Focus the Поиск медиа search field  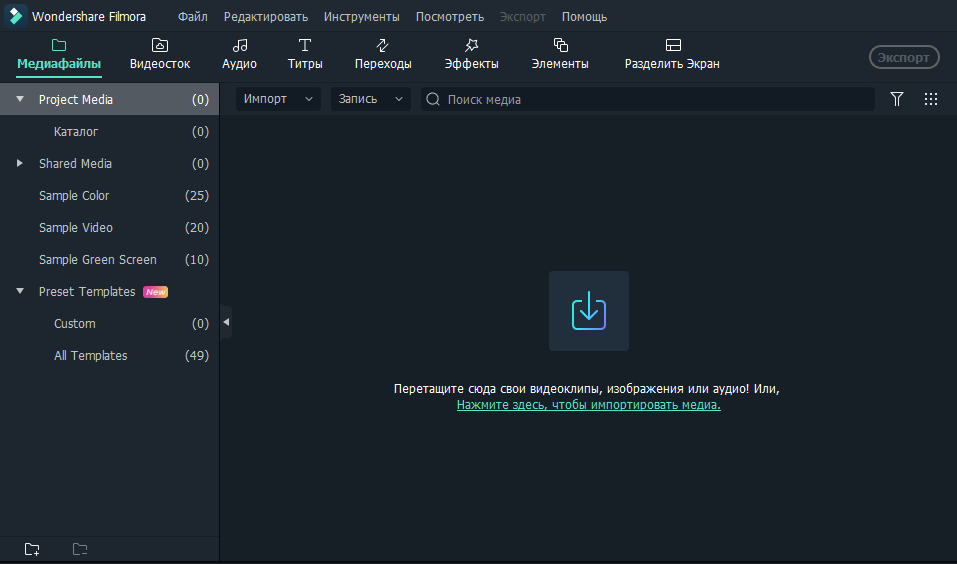point(648,99)
